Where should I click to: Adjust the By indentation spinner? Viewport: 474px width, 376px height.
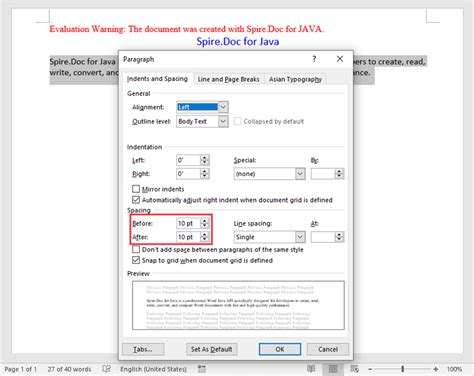click(x=339, y=174)
